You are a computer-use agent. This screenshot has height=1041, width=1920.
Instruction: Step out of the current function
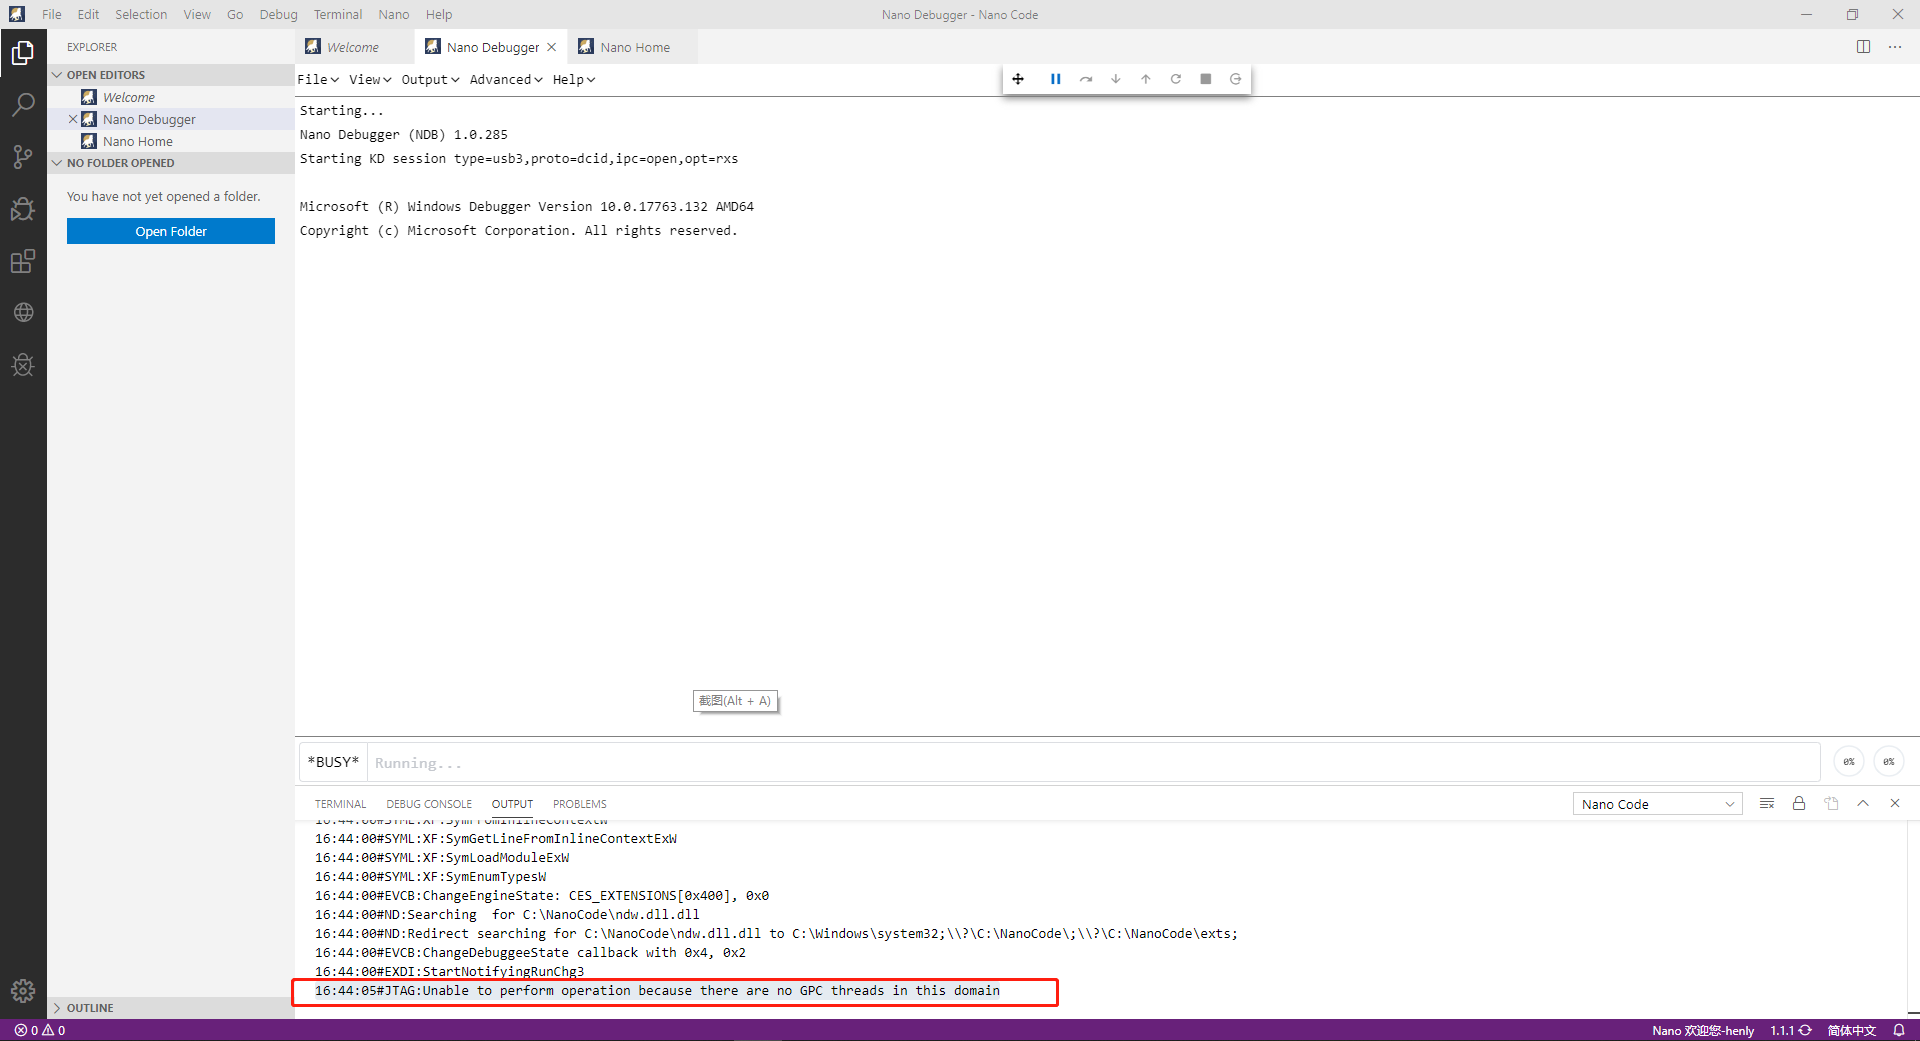tap(1145, 79)
